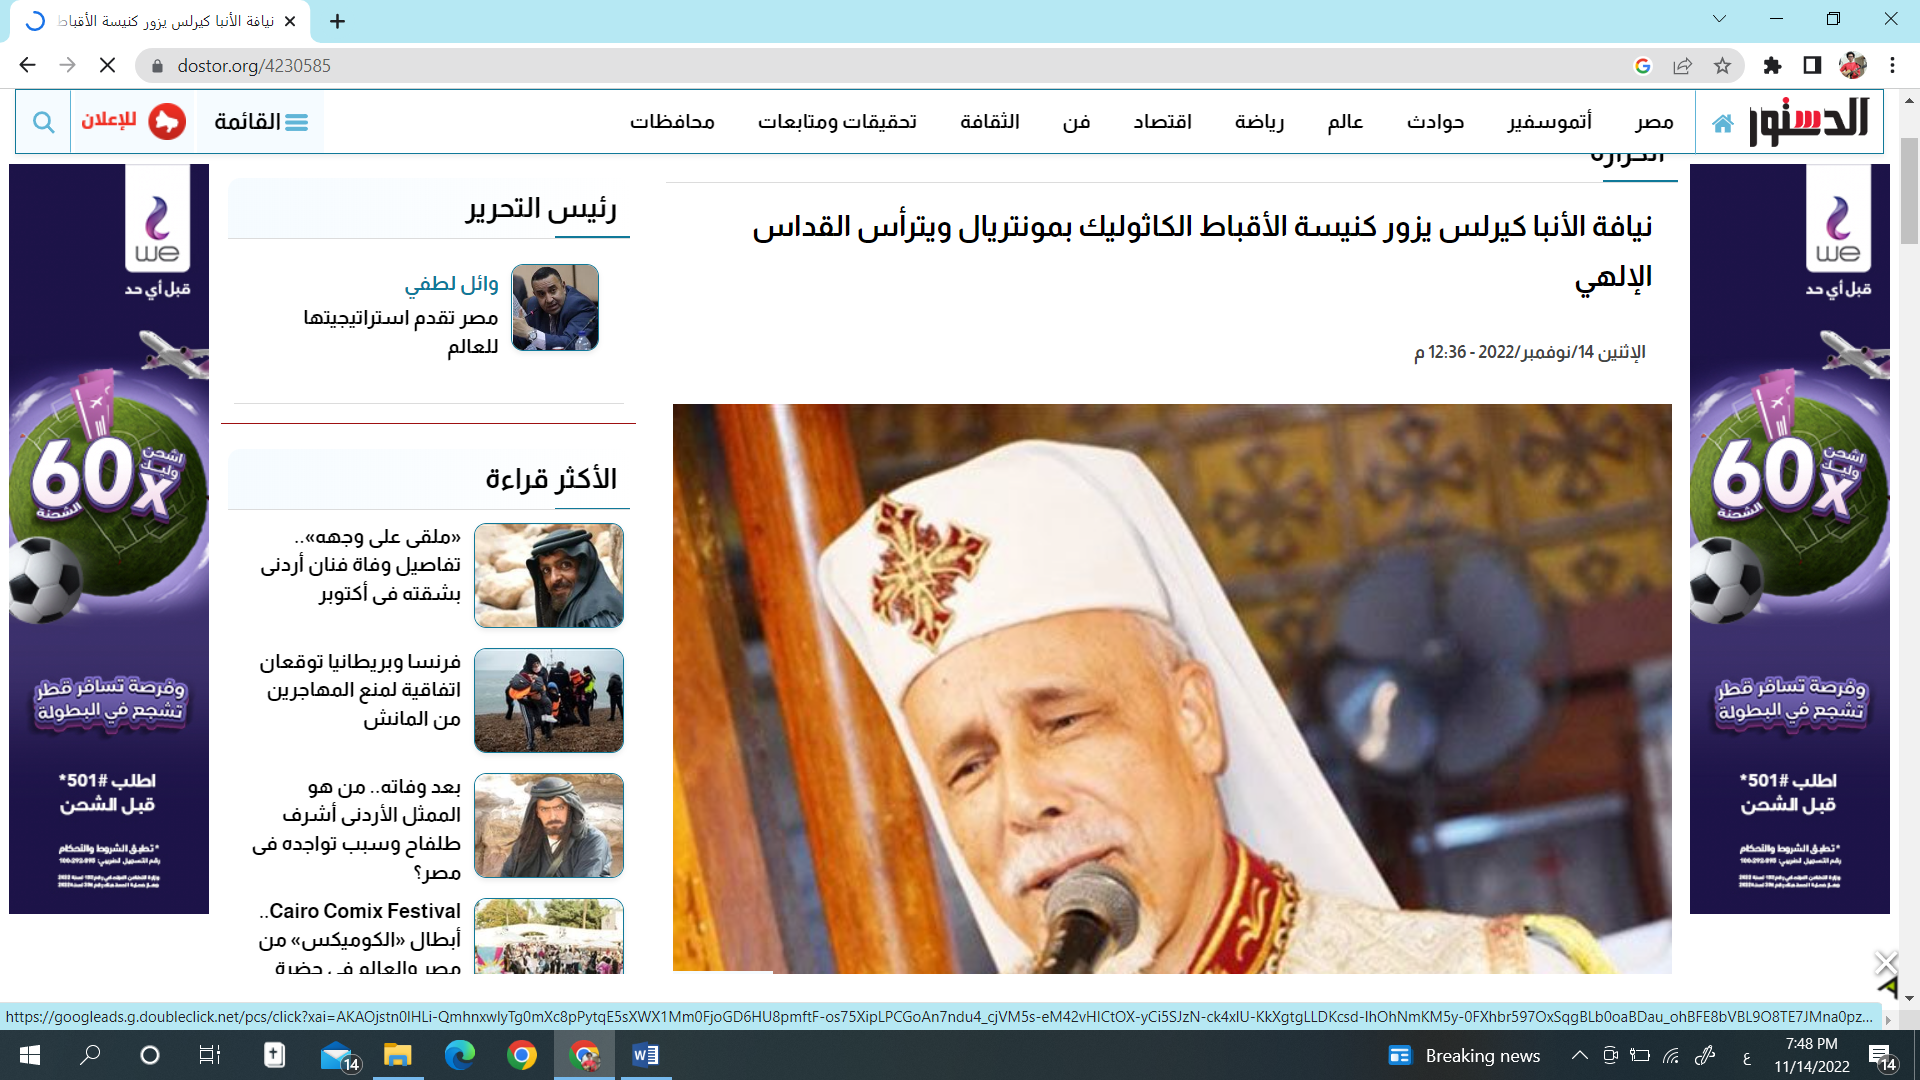The height and width of the screenshot is (1080, 1920).
Task: Click the رئيس التحرير section heading
Action: pos(541,208)
